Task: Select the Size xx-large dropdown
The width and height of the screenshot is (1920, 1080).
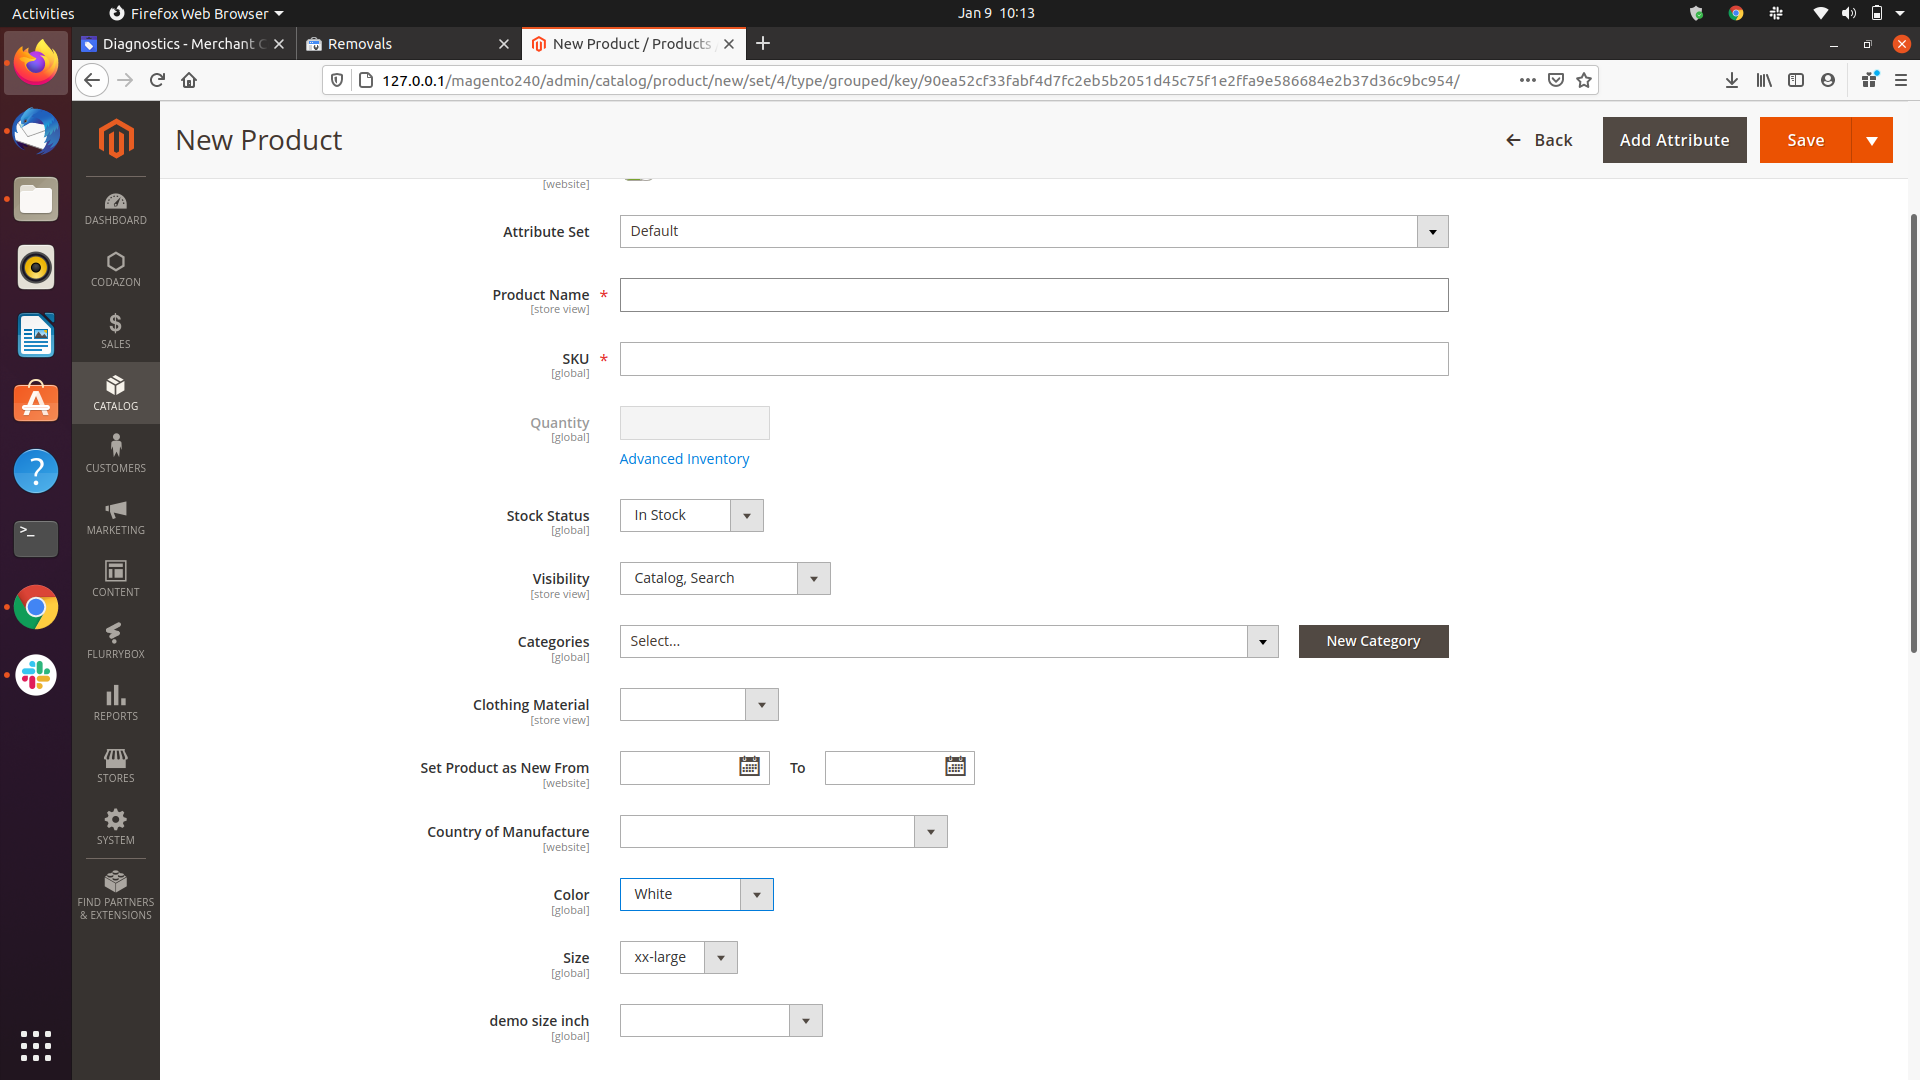Action: pos(678,957)
